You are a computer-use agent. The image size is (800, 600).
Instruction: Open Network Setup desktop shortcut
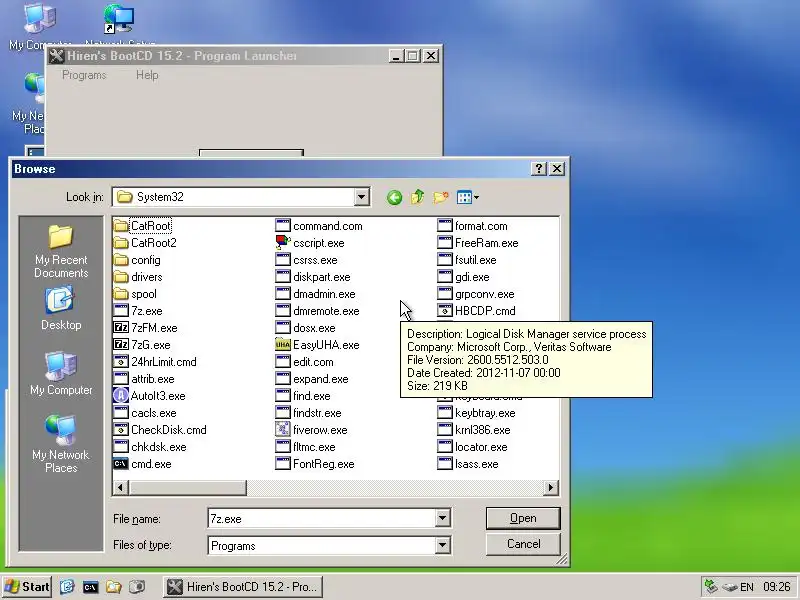pos(119,26)
